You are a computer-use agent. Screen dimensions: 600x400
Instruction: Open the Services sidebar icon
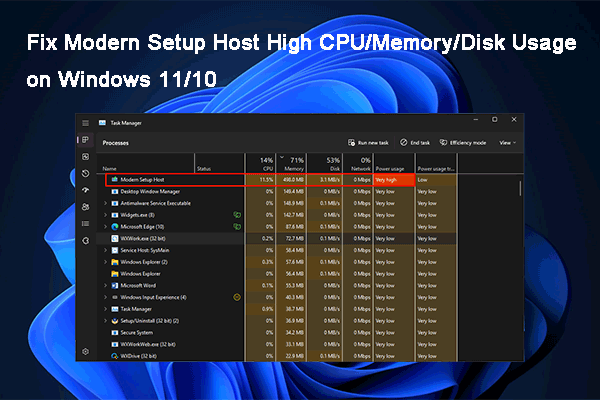point(85,241)
